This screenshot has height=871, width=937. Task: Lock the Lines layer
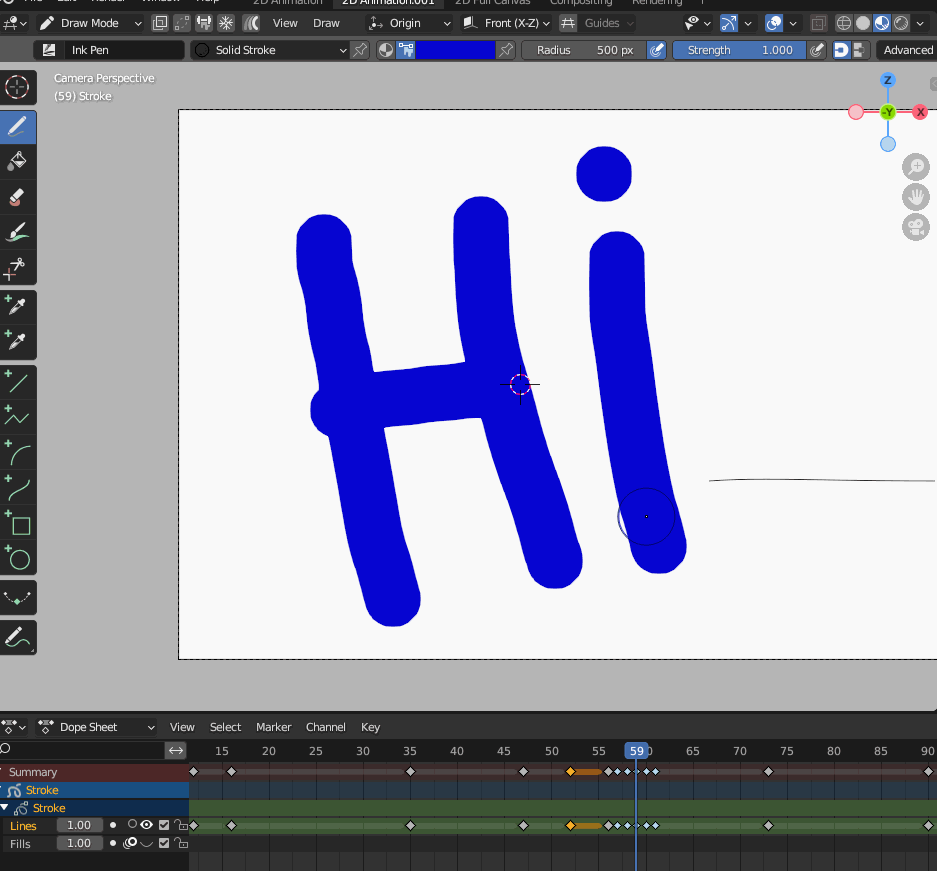click(x=181, y=825)
